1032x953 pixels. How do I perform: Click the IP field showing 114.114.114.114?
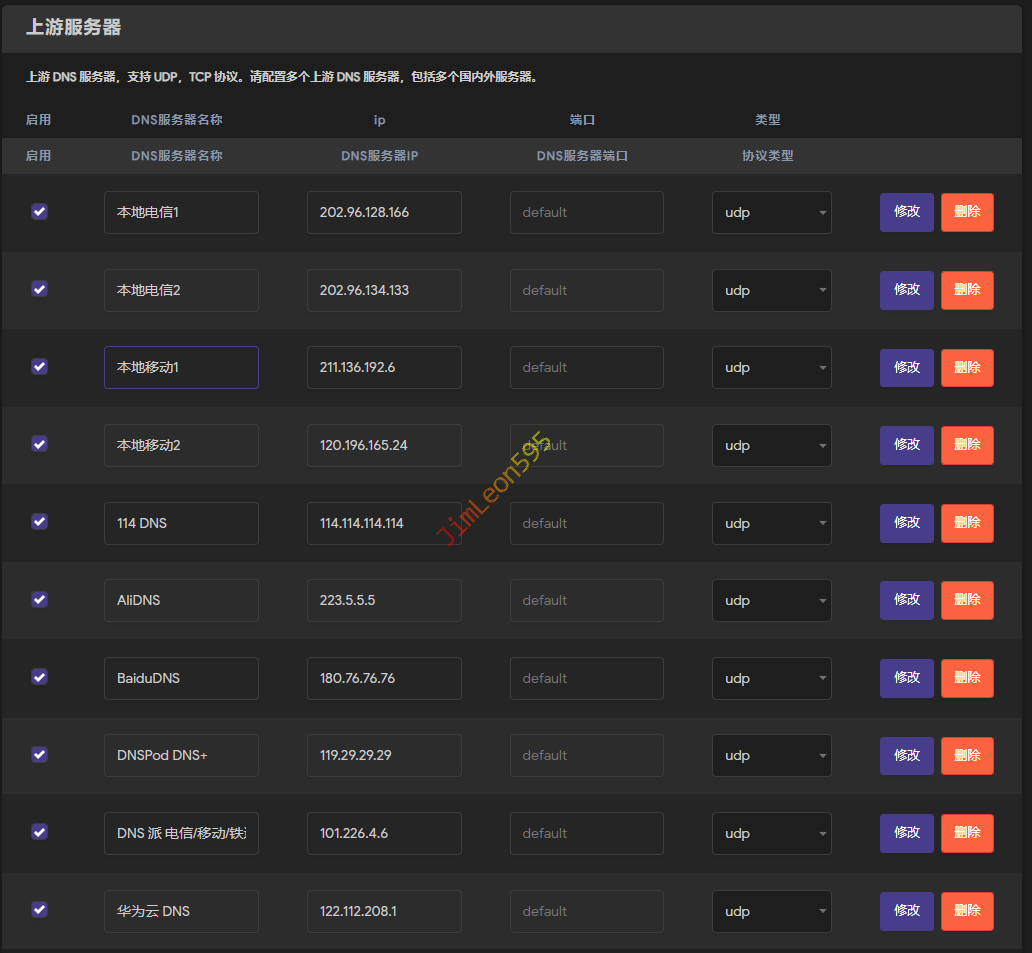(x=384, y=523)
